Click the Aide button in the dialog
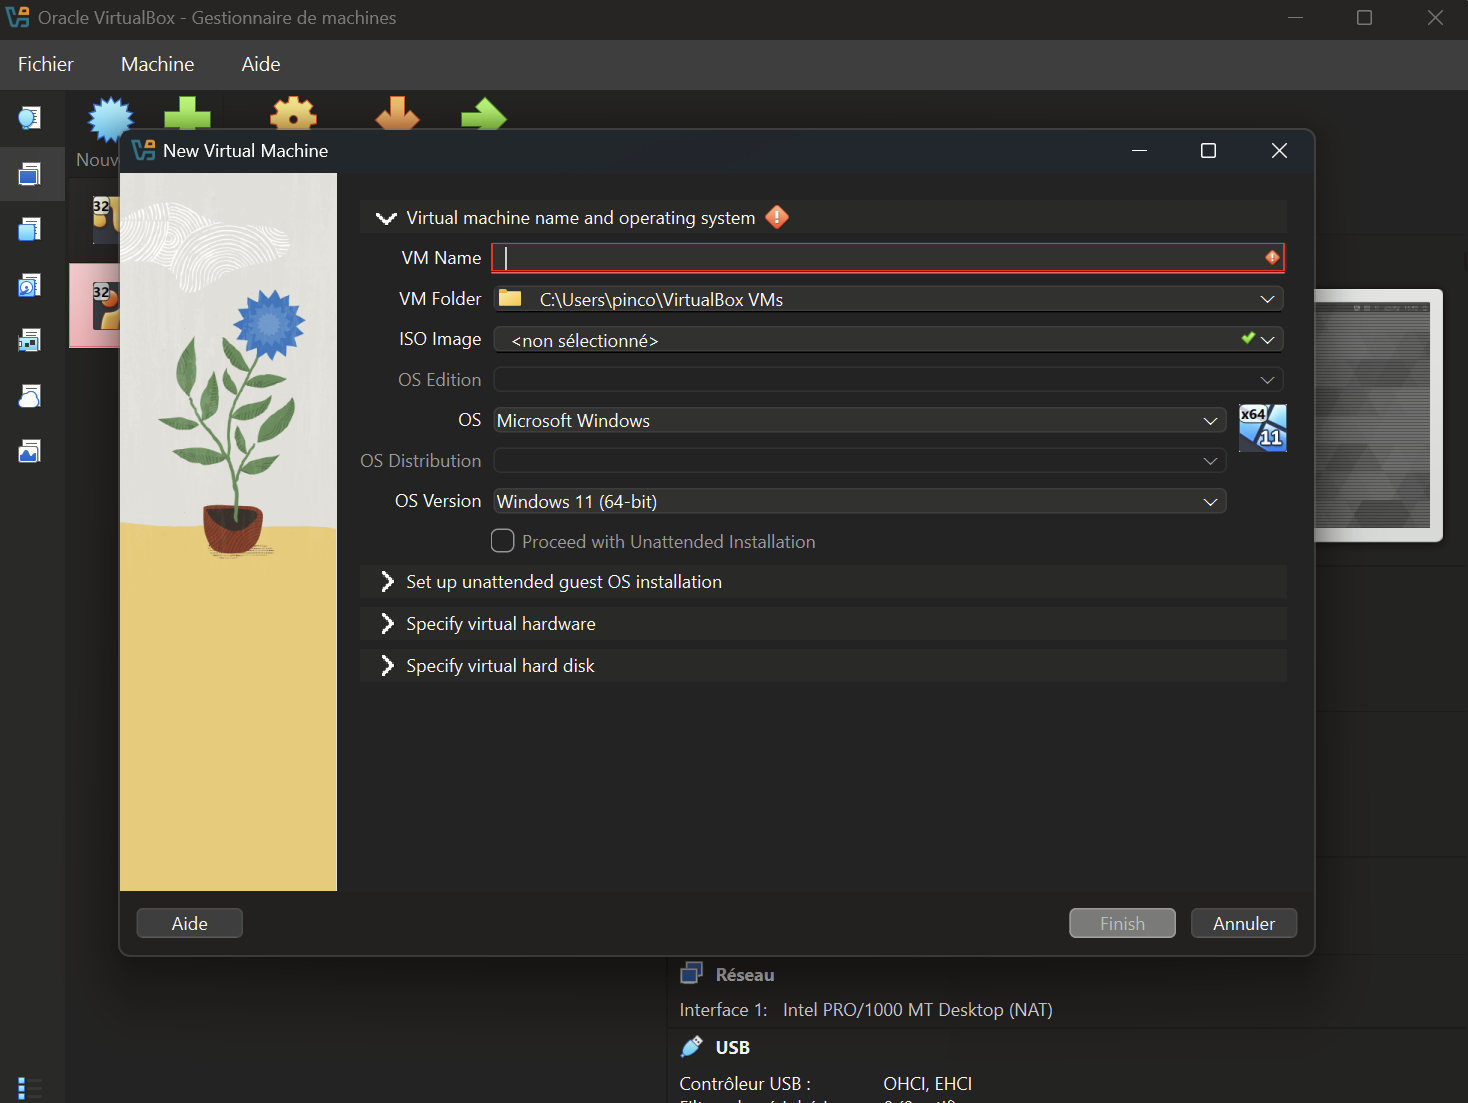 pyautogui.click(x=190, y=923)
